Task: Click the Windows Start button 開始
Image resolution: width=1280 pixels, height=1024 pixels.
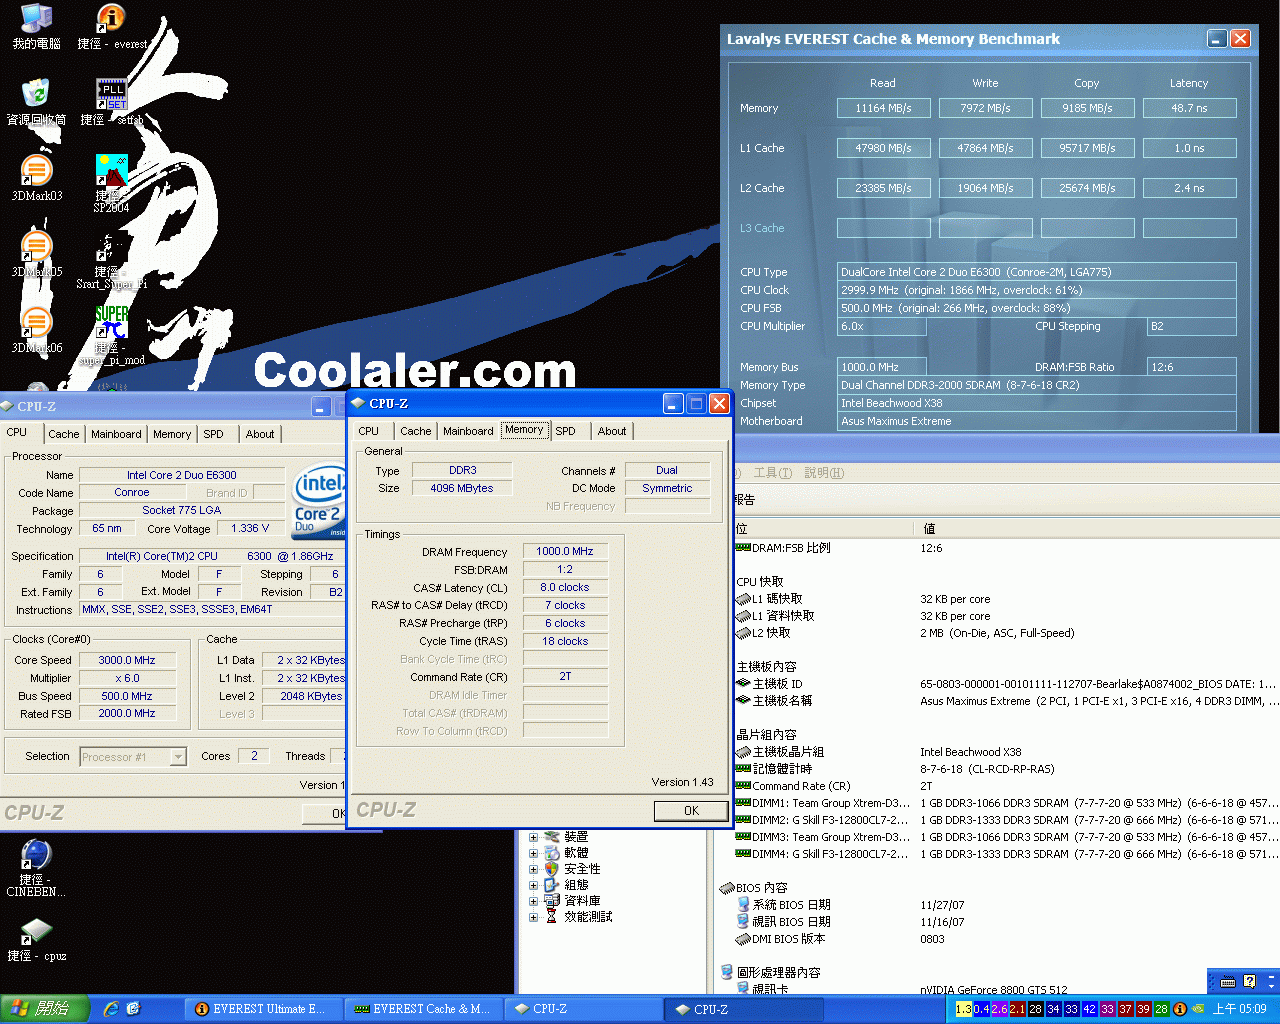Action: click(45, 1009)
